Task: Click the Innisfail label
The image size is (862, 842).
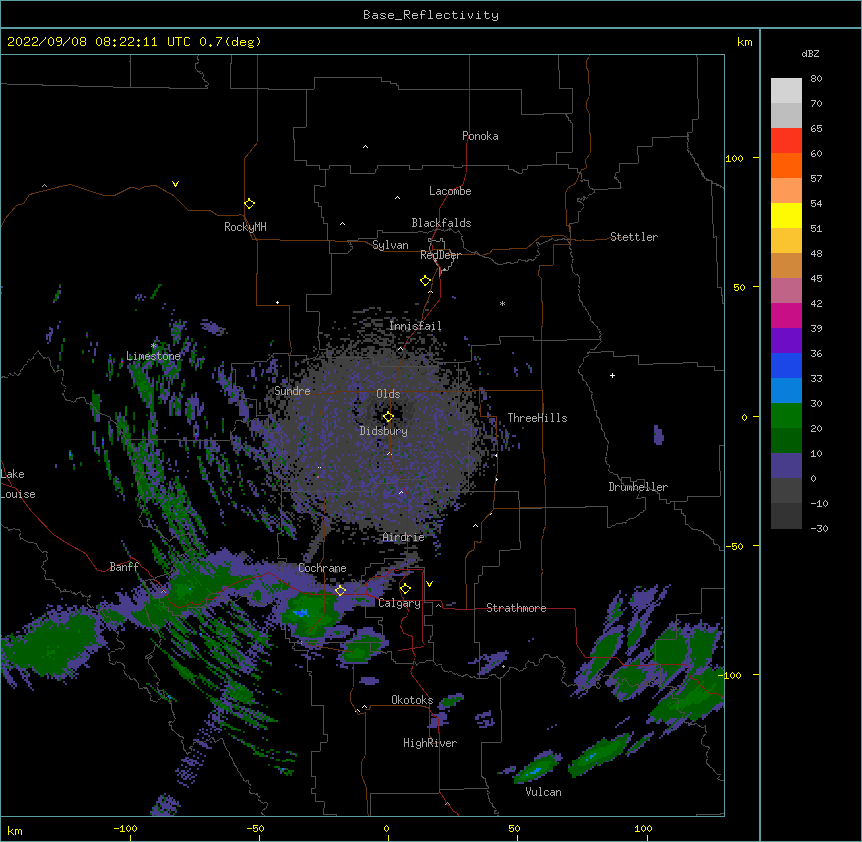Action: point(415,326)
